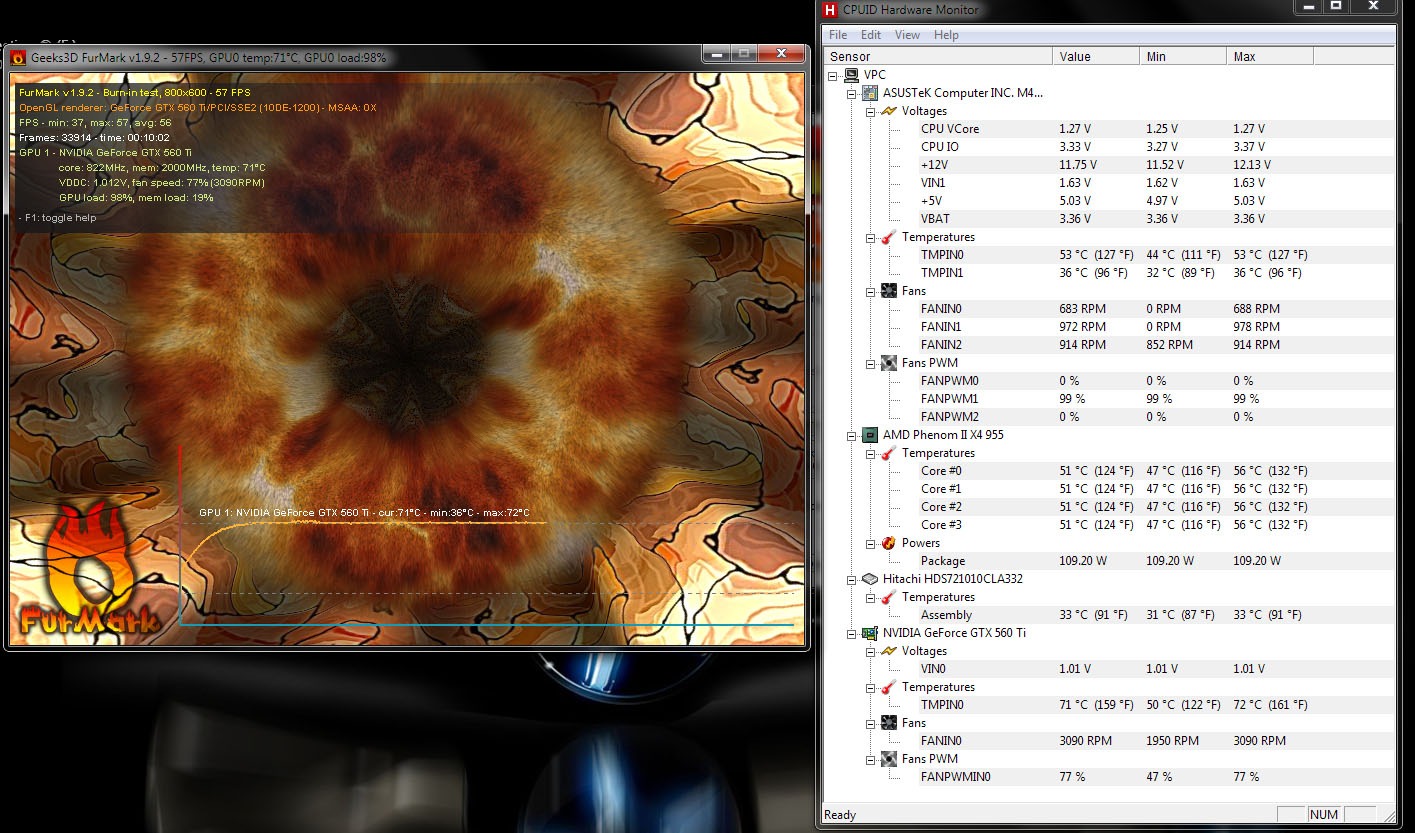The image size is (1415, 833).
Task: Click the CPUID Hardware Monitor title bar icon
Action: 830,10
